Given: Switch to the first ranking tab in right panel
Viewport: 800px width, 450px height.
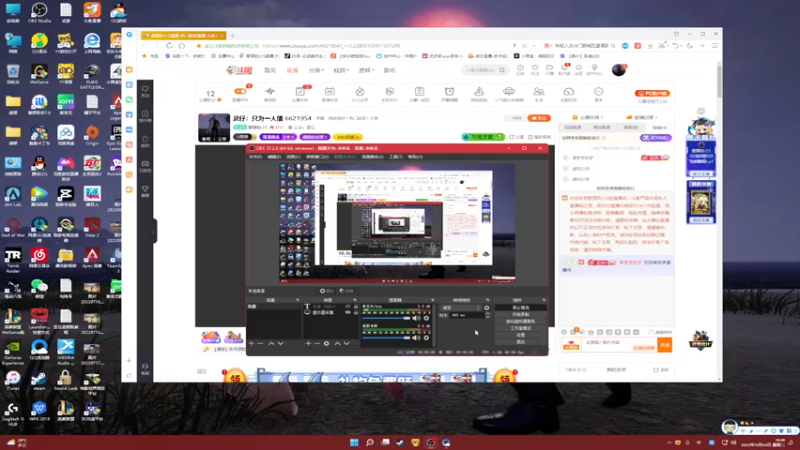Looking at the screenshot, I should click(573, 128).
